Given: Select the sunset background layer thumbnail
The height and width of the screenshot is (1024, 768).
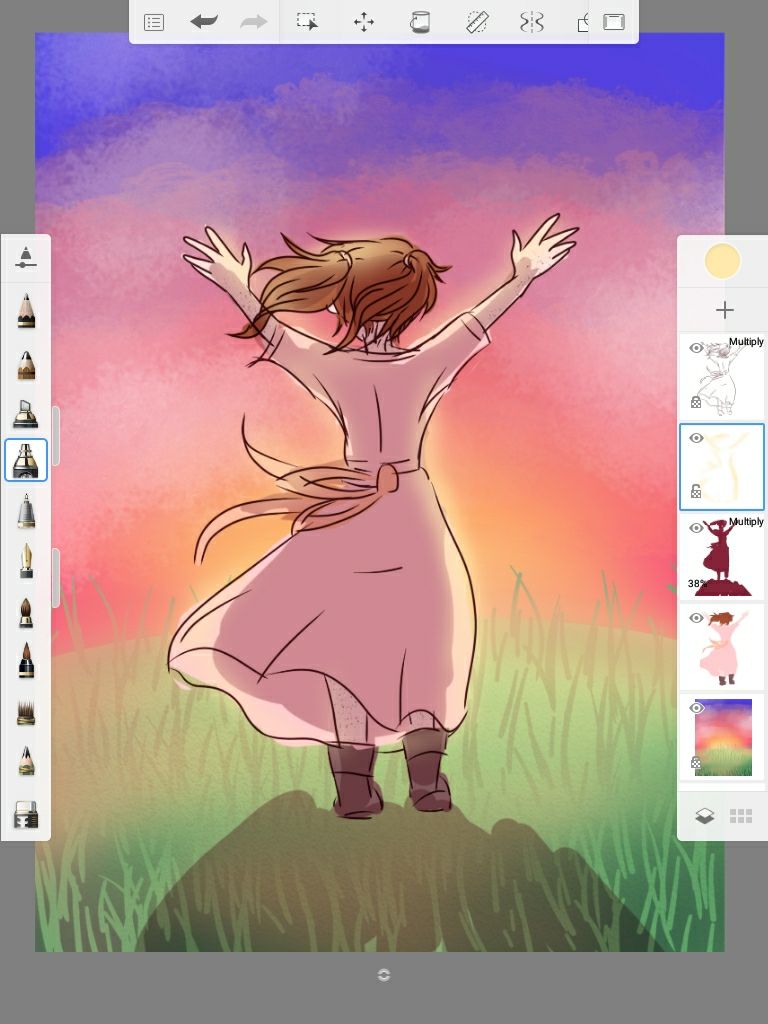Looking at the screenshot, I should 722,737.
